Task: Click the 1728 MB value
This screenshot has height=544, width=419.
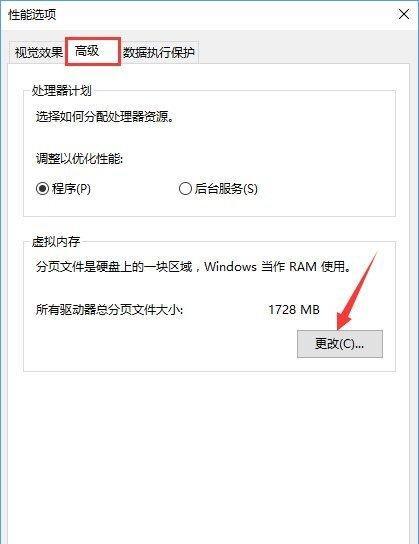Action: (x=294, y=309)
